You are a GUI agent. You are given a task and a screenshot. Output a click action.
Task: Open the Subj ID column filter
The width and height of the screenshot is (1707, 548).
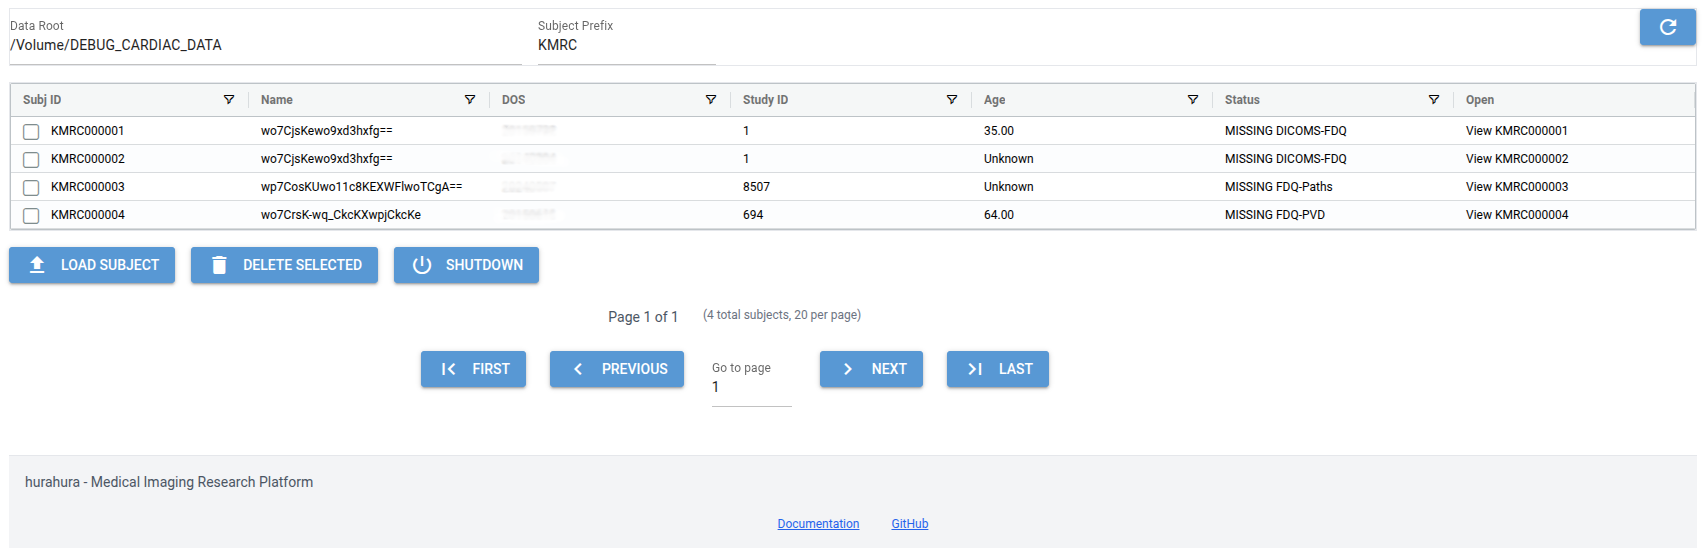tap(229, 100)
